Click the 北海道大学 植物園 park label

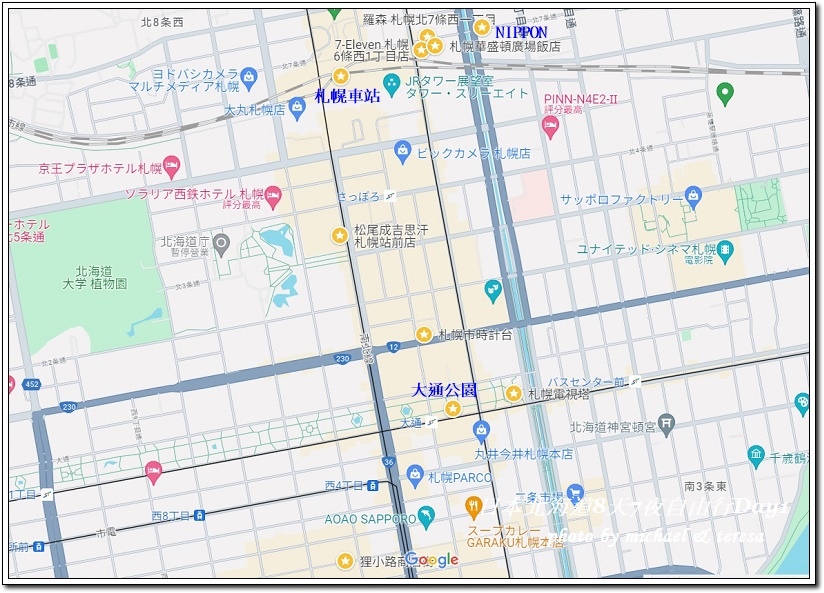[95, 277]
